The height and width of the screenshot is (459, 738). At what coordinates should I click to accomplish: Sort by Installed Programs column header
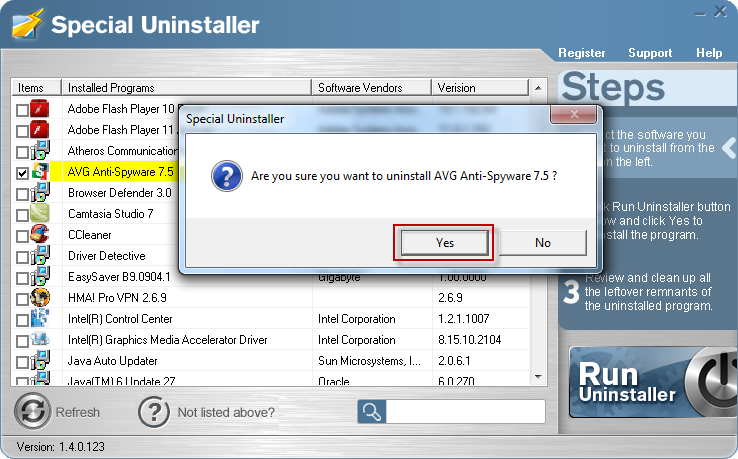click(x=187, y=88)
